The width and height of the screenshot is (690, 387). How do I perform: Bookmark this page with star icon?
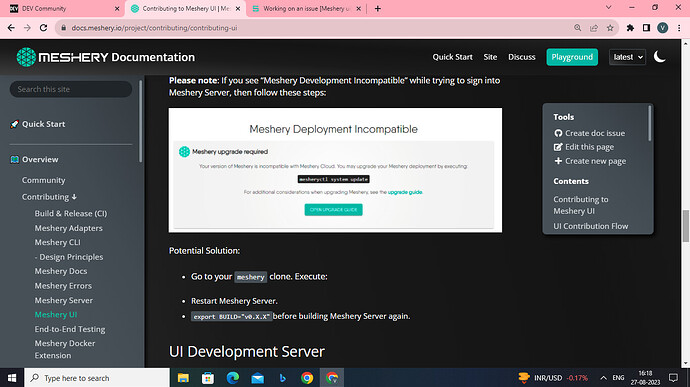[x=610, y=28]
